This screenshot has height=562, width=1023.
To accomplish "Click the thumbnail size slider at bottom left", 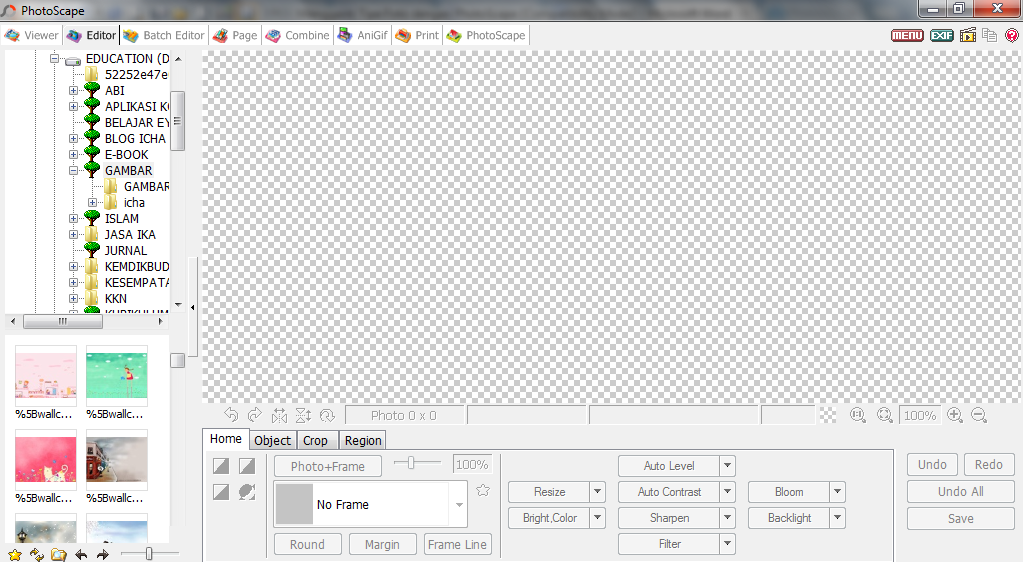I will click(x=149, y=554).
